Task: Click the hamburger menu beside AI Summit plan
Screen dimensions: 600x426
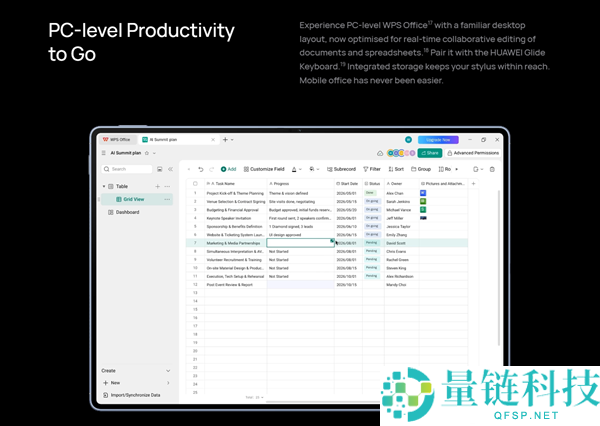Action: (104, 153)
